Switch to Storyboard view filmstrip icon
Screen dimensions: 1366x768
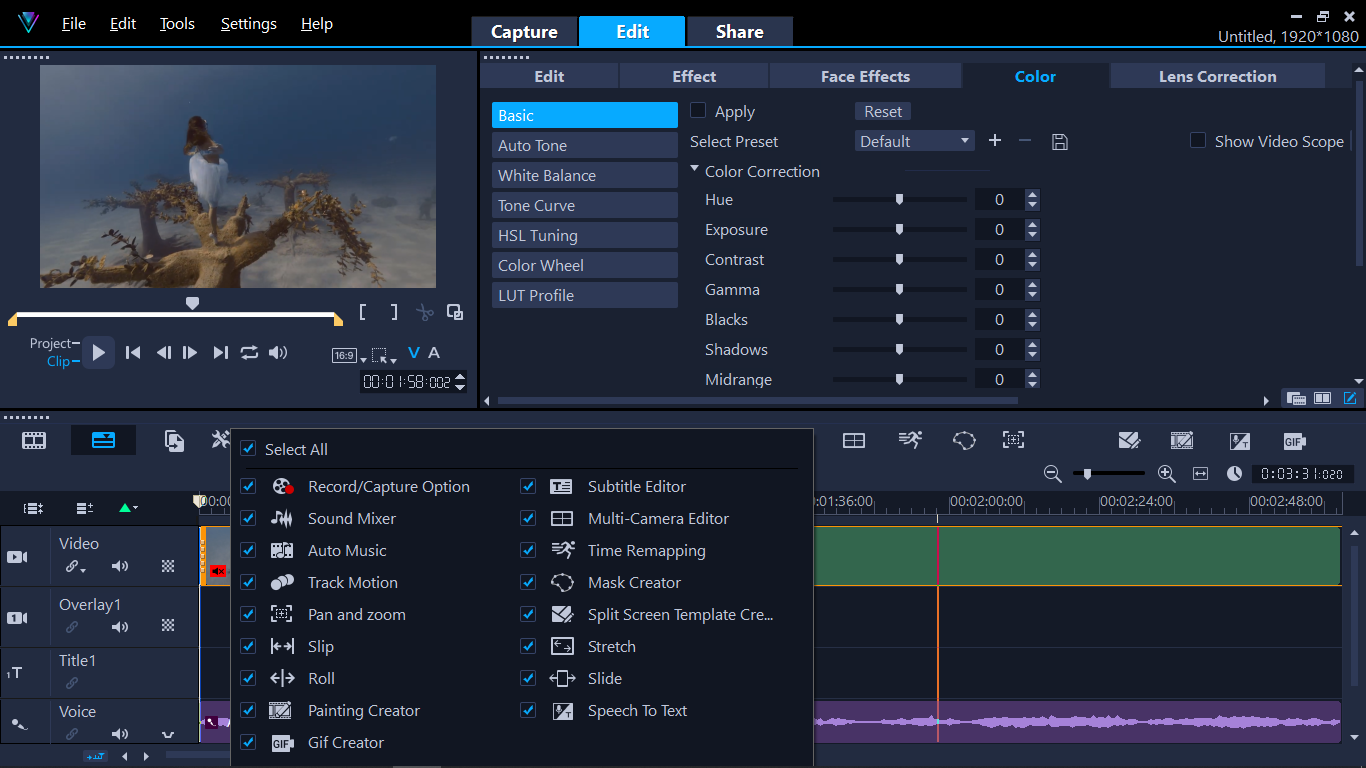[34, 440]
